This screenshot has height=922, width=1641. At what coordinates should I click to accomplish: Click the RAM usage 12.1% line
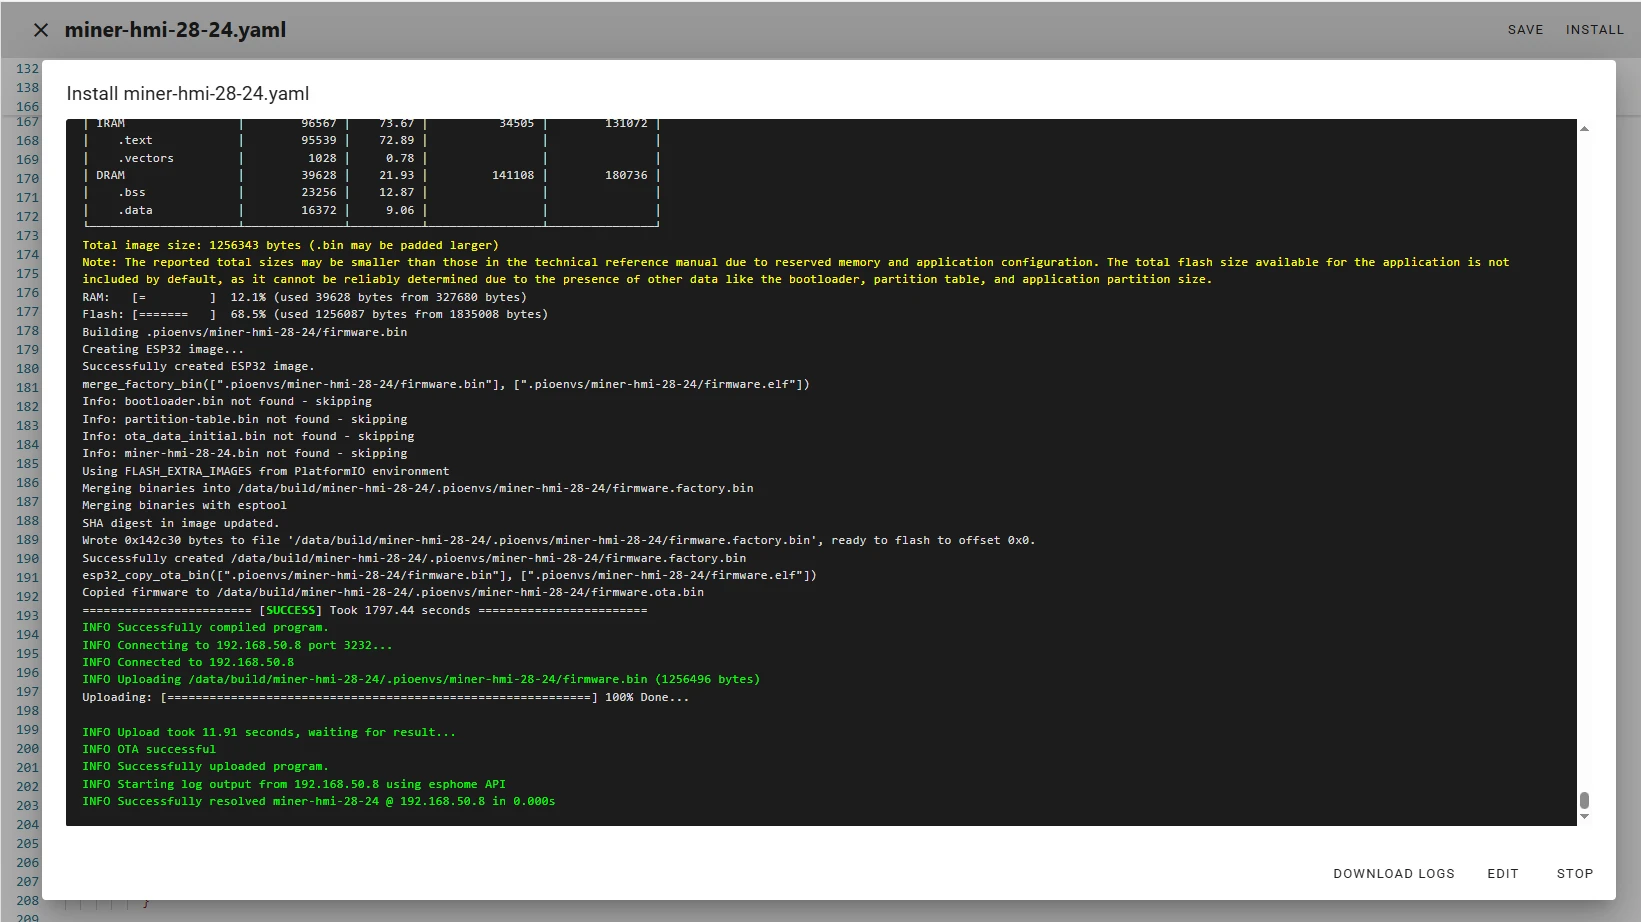304,297
